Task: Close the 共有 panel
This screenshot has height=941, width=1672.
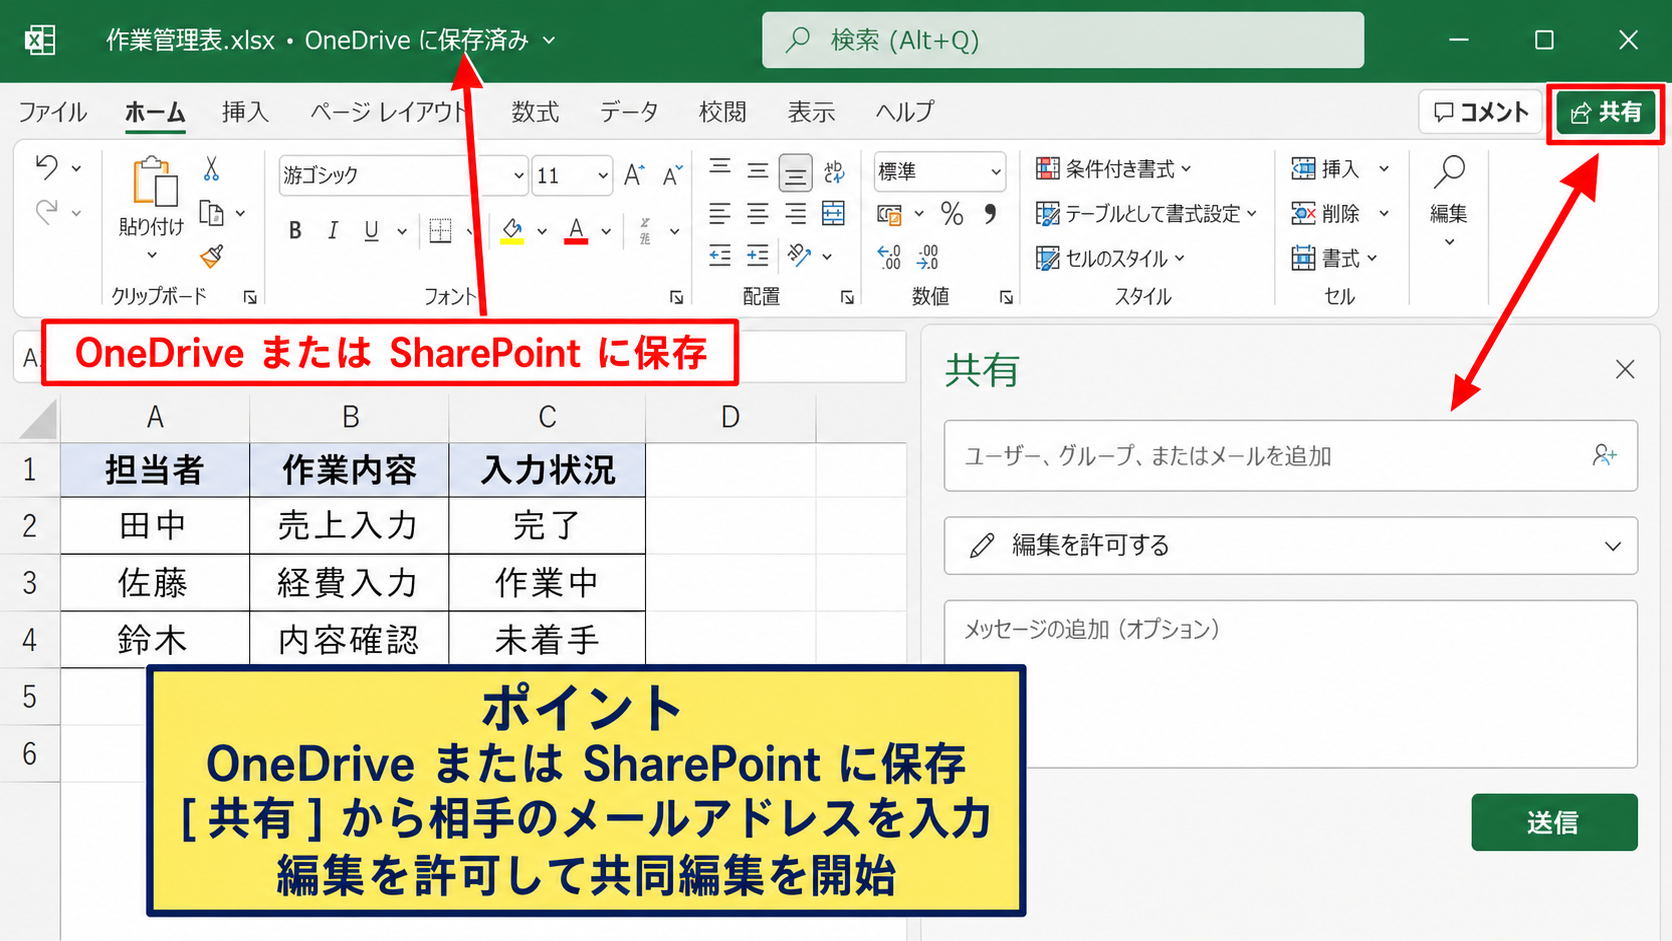Action: 1625,370
